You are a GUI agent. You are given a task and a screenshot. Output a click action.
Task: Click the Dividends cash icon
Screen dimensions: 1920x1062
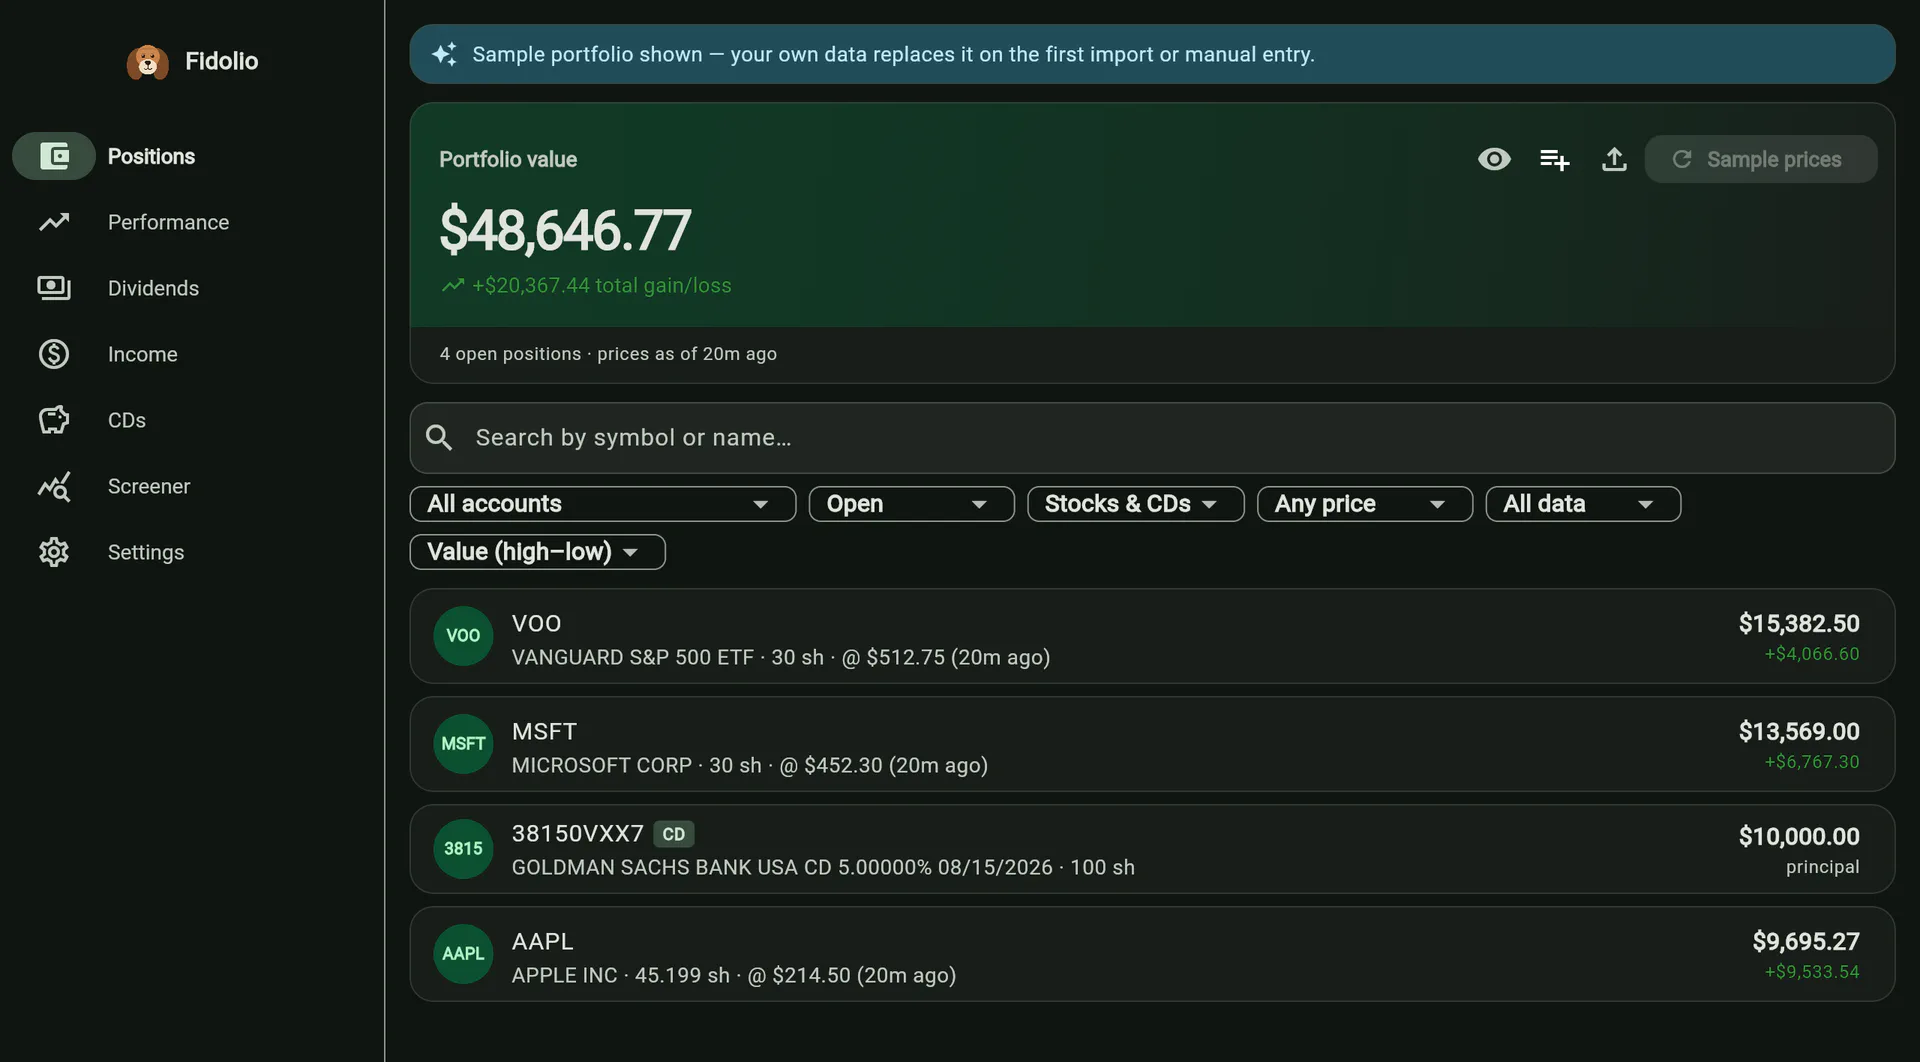tap(54, 288)
